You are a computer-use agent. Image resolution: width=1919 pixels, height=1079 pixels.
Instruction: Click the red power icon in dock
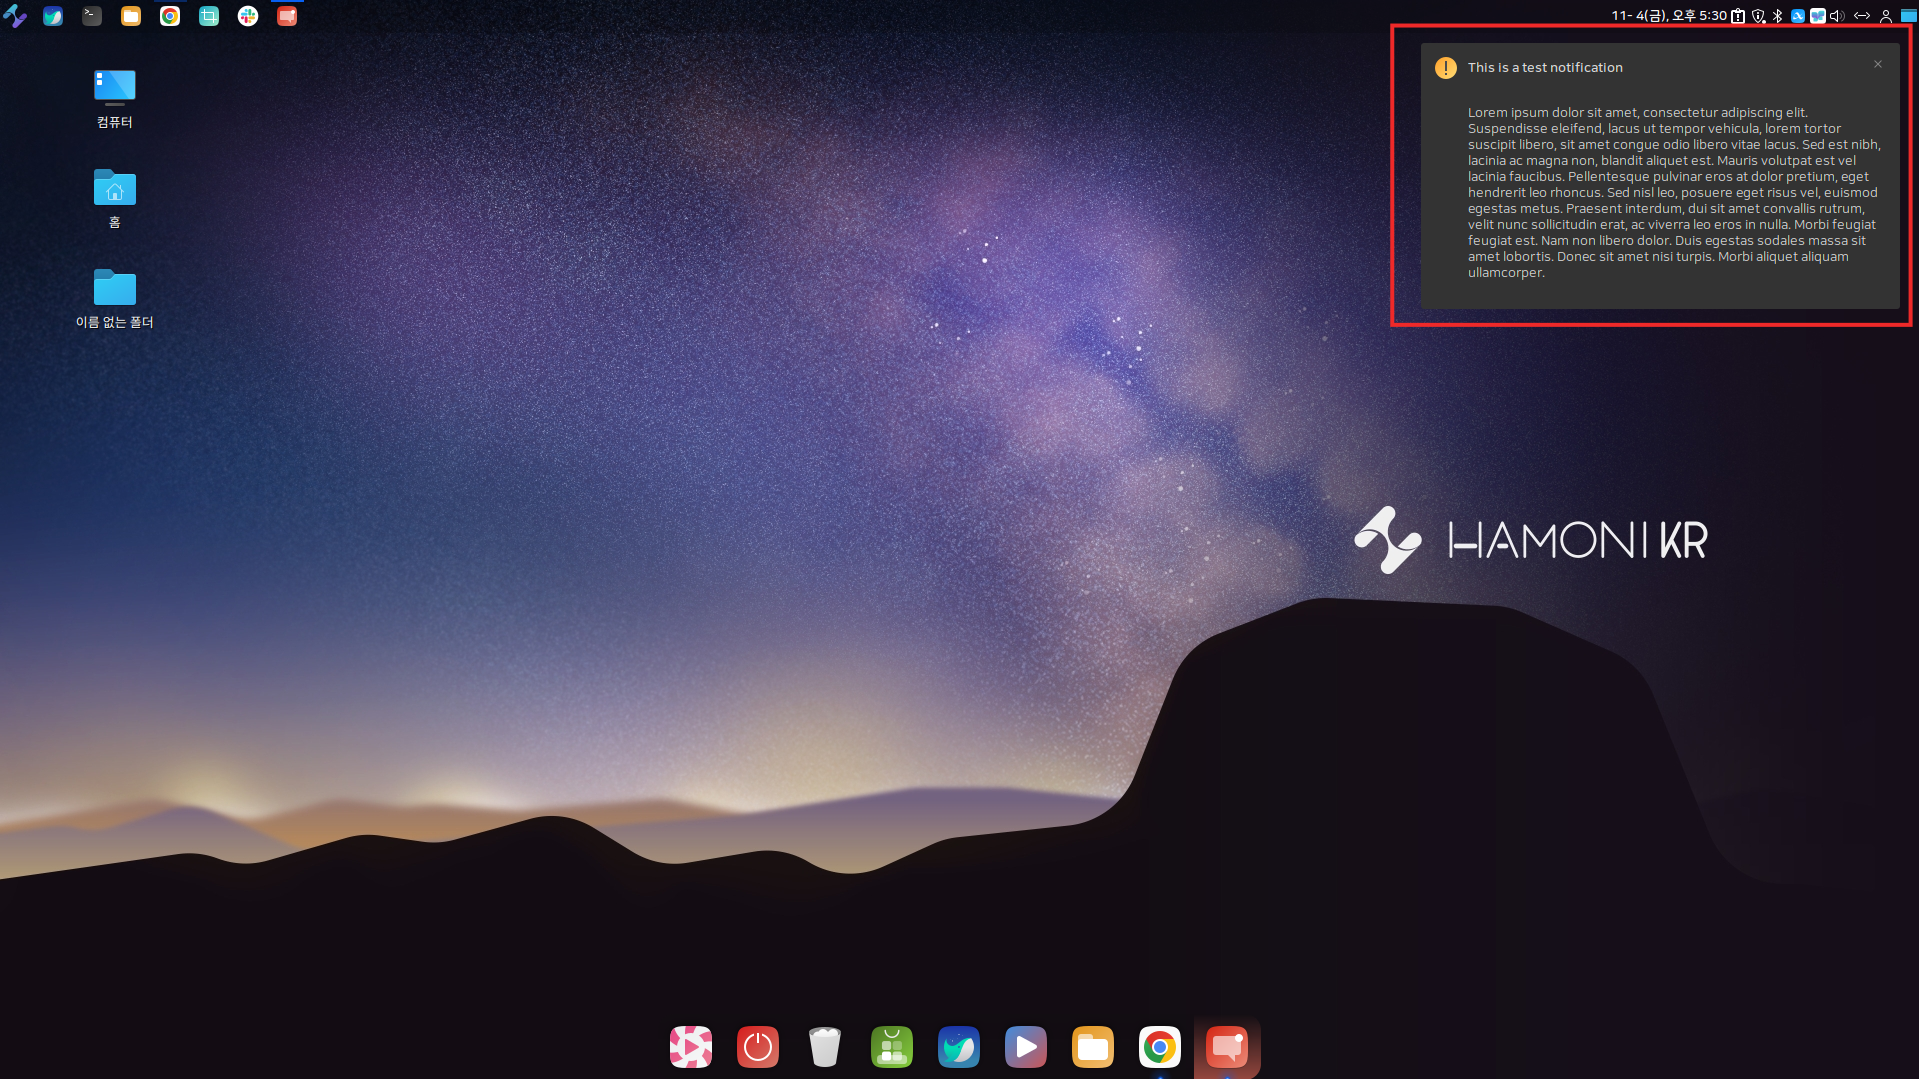[758, 1047]
